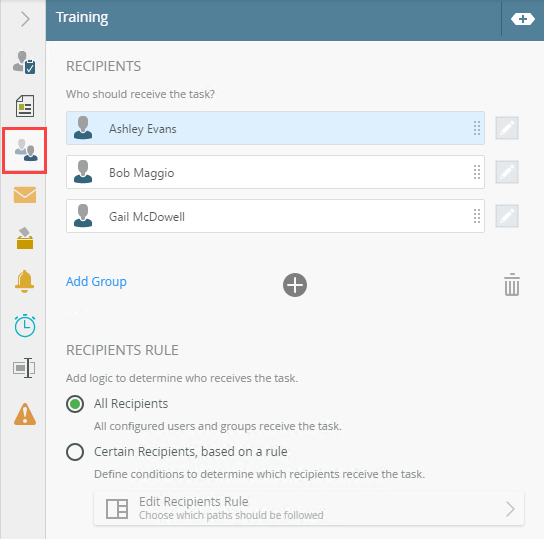Click drag handle on Bob Maggio row

(x=477, y=172)
